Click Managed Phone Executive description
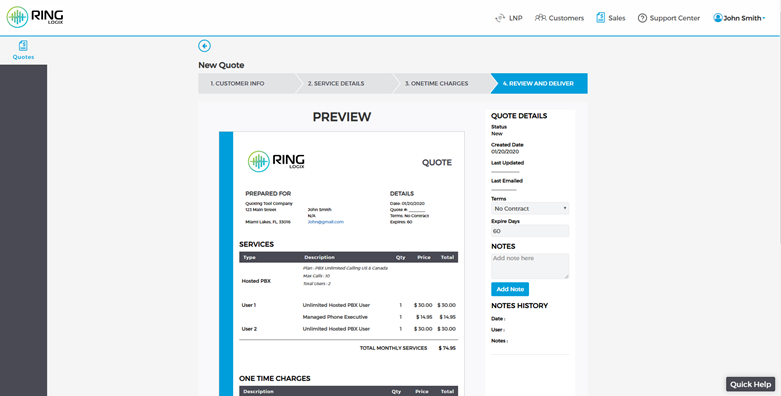This screenshot has height=396, width=781. [x=335, y=317]
